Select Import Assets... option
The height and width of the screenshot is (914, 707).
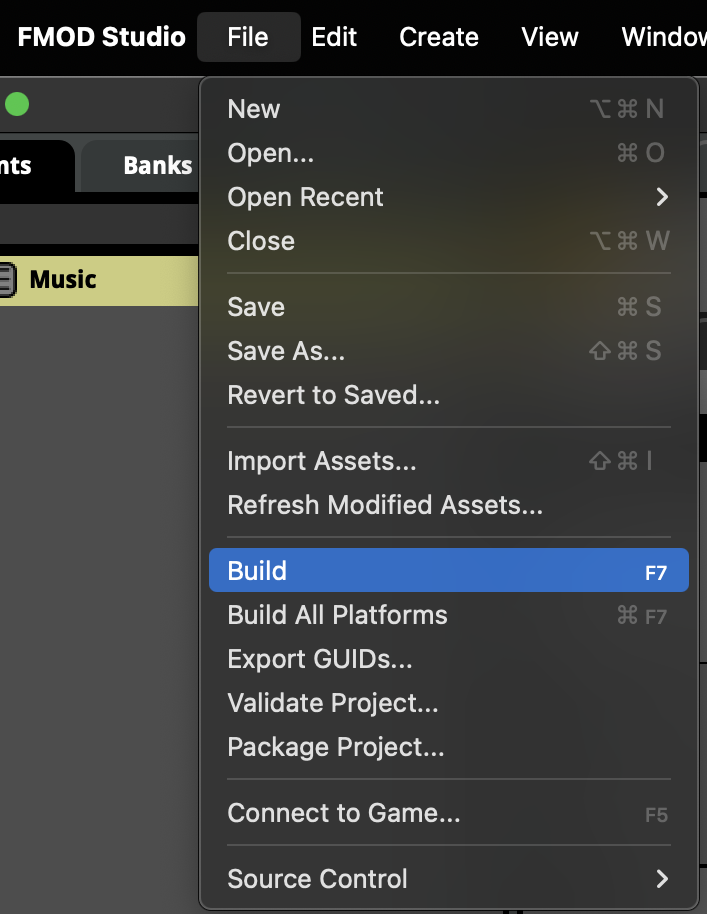322,461
